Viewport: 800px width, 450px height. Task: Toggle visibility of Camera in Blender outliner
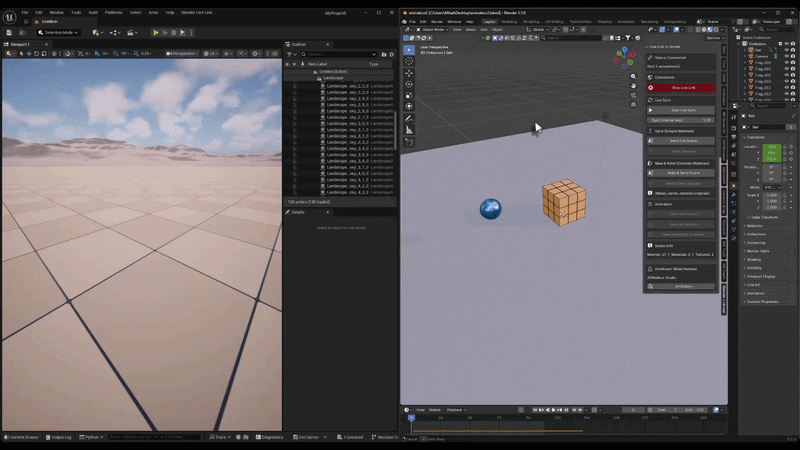pos(786,56)
